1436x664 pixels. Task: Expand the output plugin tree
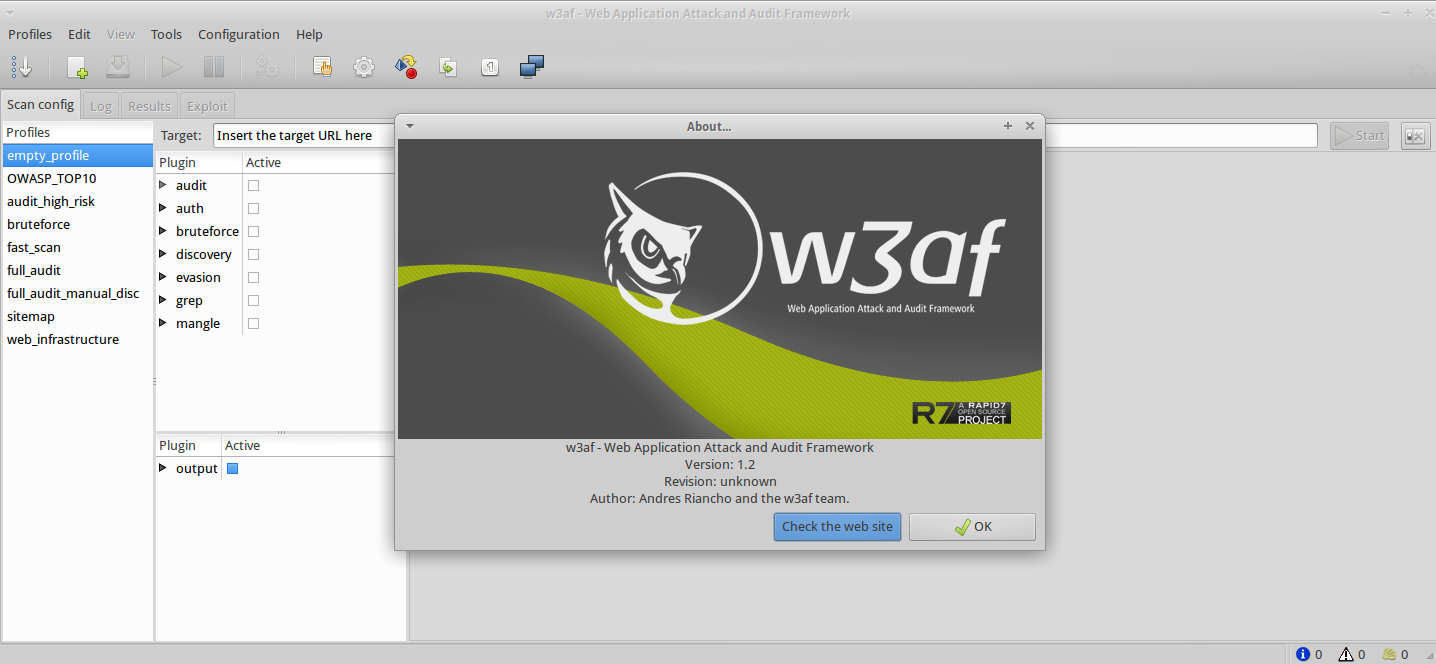point(162,468)
